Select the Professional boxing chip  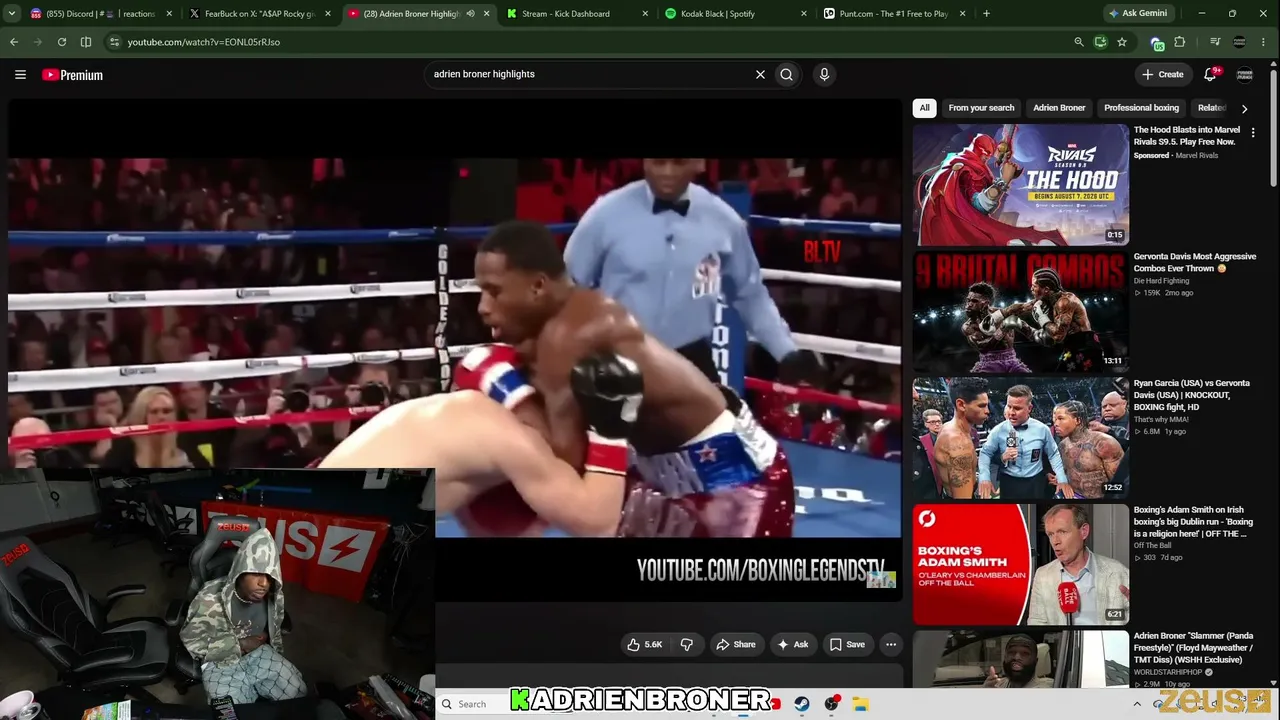click(x=1141, y=108)
